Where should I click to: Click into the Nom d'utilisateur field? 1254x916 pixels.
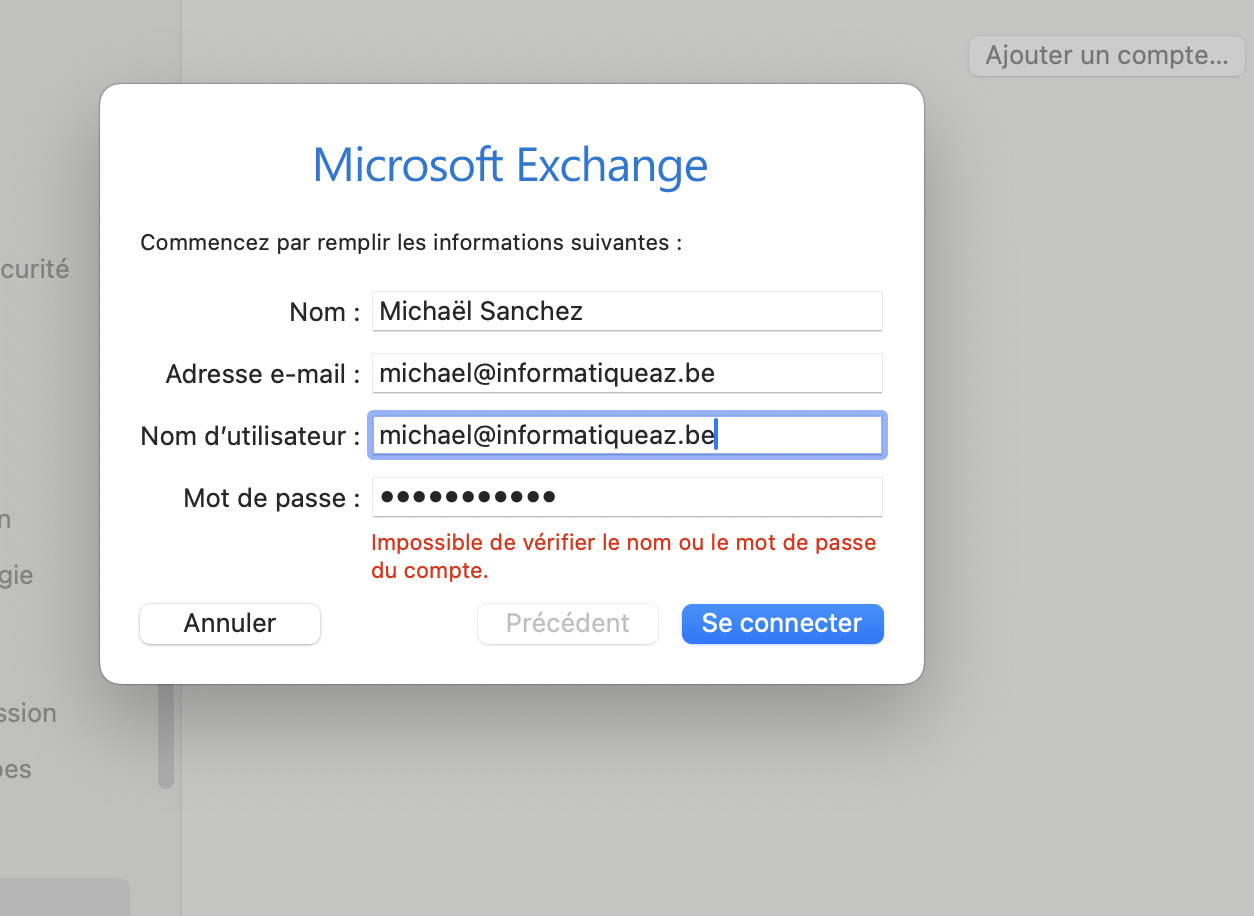[x=626, y=436]
